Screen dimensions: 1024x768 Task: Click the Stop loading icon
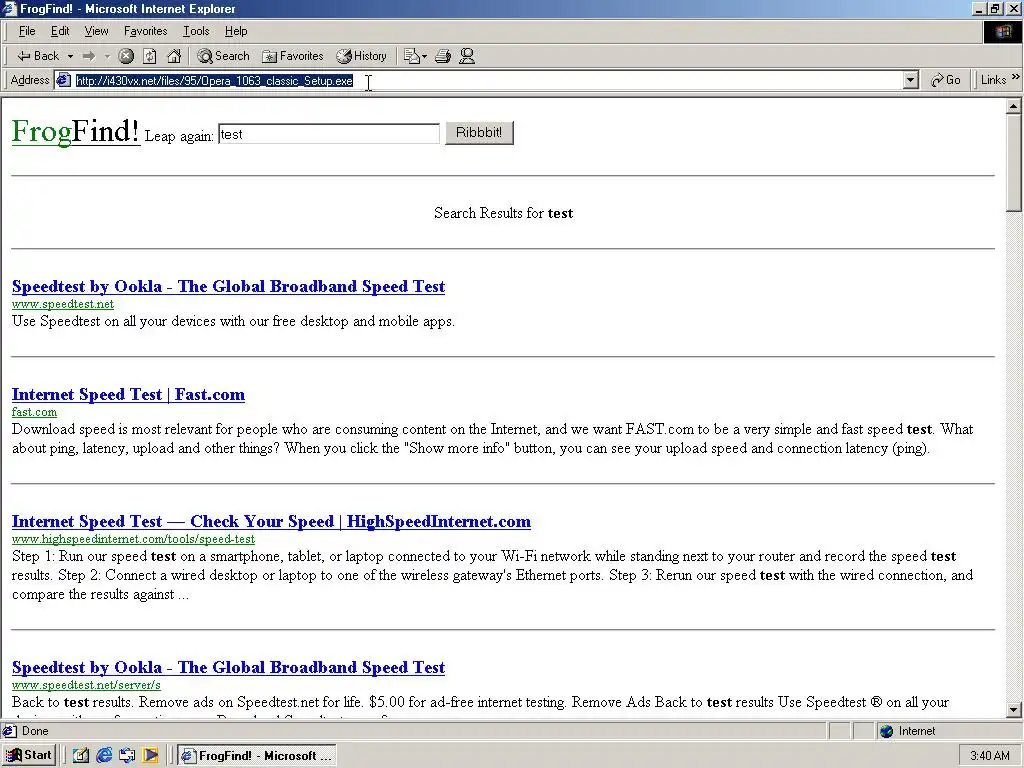(126, 56)
